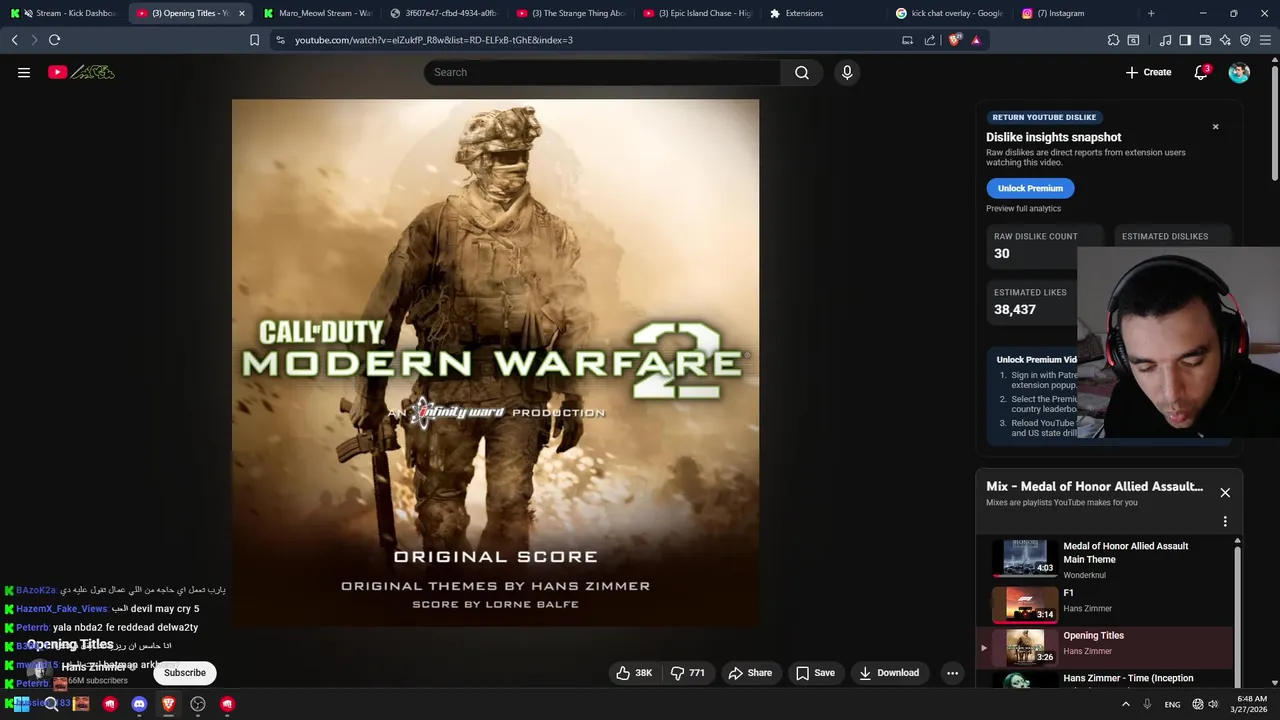Switch to Epic Island Chase tab
Screen dimensions: 1280x720
pyautogui.click(x=697, y=13)
